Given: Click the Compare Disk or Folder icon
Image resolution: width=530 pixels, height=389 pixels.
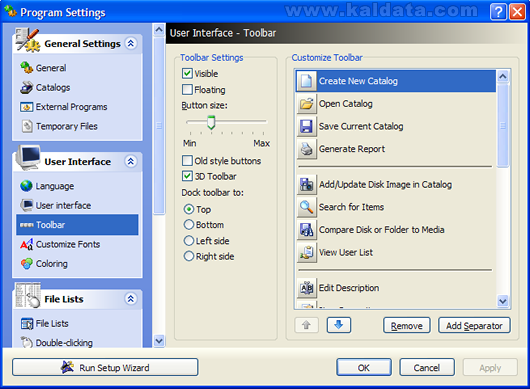Looking at the screenshot, I should pyautogui.click(x=306, y=230).
